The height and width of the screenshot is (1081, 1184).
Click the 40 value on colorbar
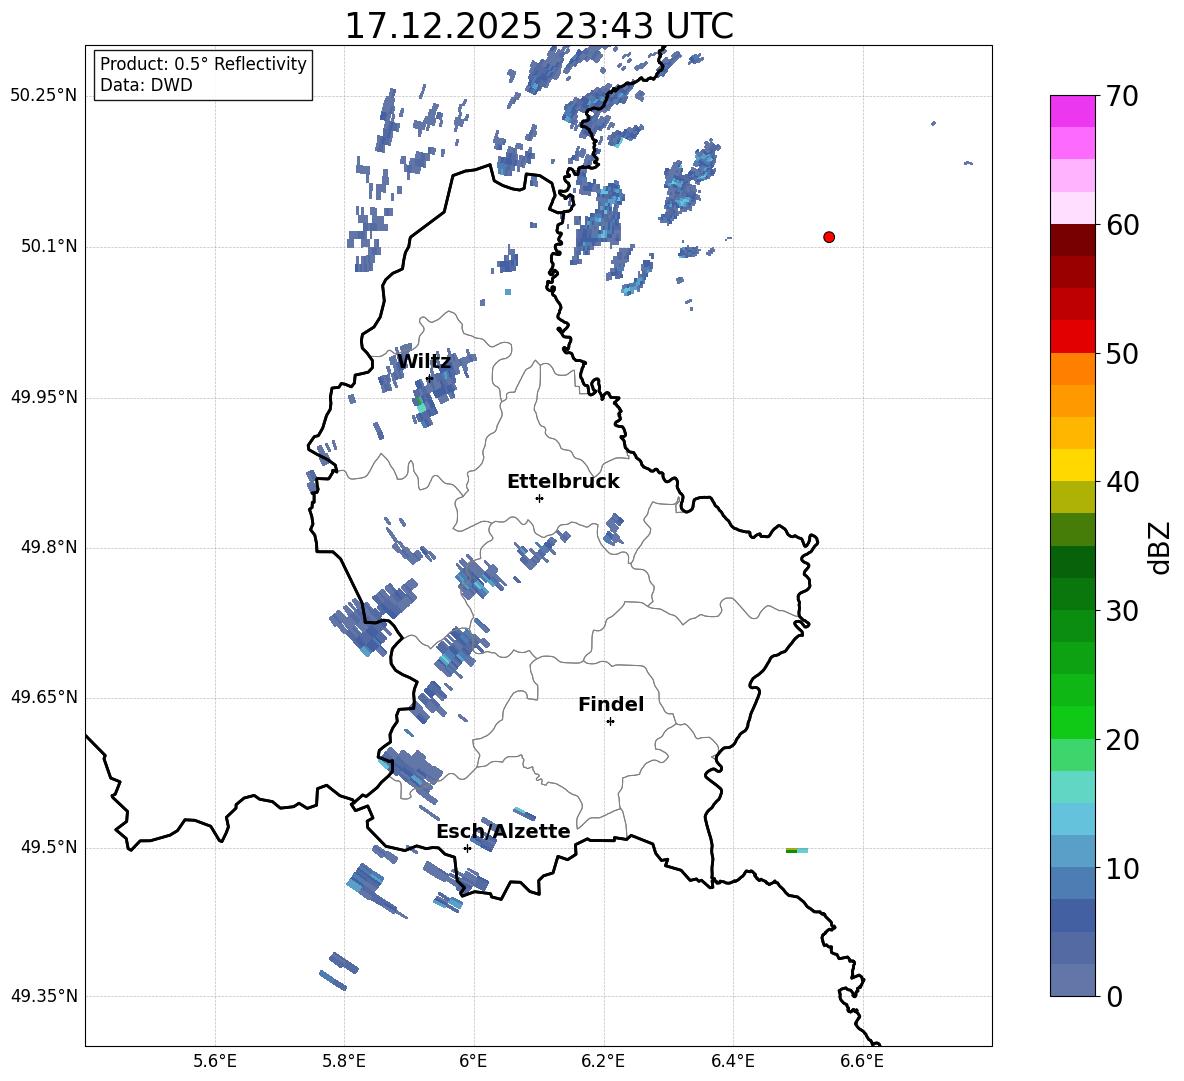[1121, 482]
